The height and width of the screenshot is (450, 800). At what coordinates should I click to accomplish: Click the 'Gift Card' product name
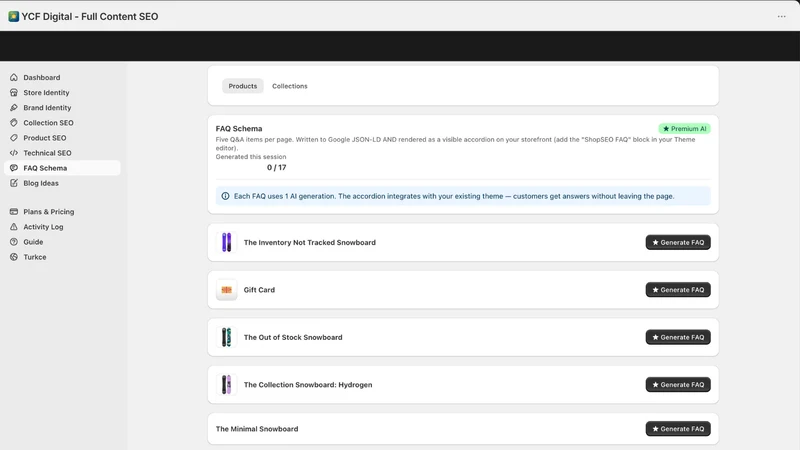259,290
